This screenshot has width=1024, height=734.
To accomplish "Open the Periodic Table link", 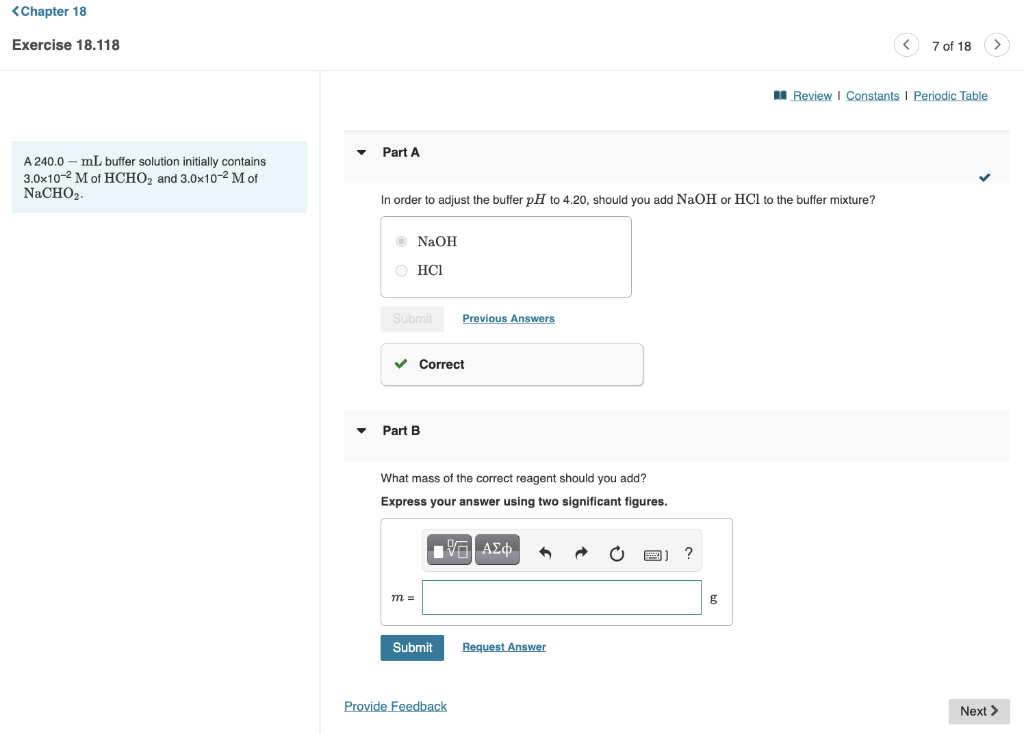I will pos(950,95).
